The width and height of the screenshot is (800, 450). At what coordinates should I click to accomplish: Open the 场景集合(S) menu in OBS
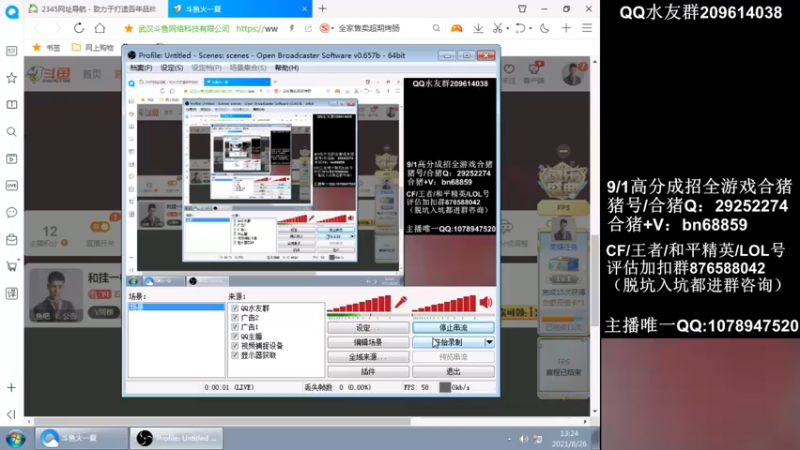248,67
